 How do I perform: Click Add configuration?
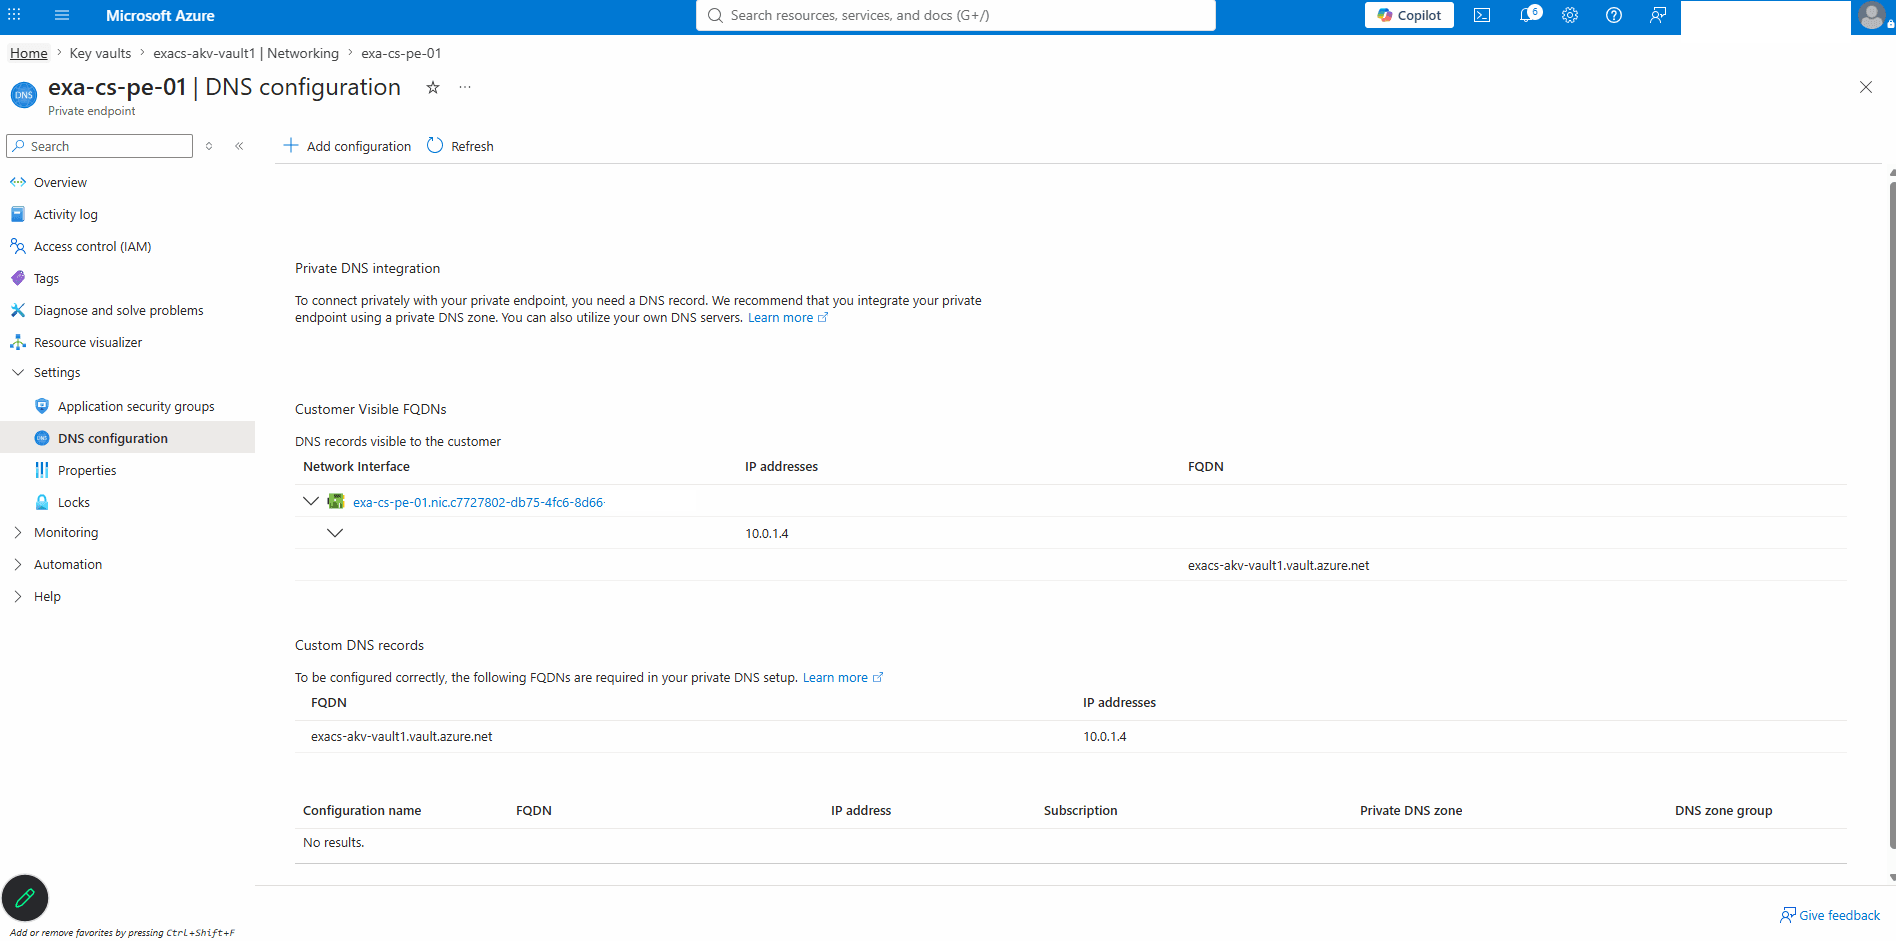click(x=347, y=146)
